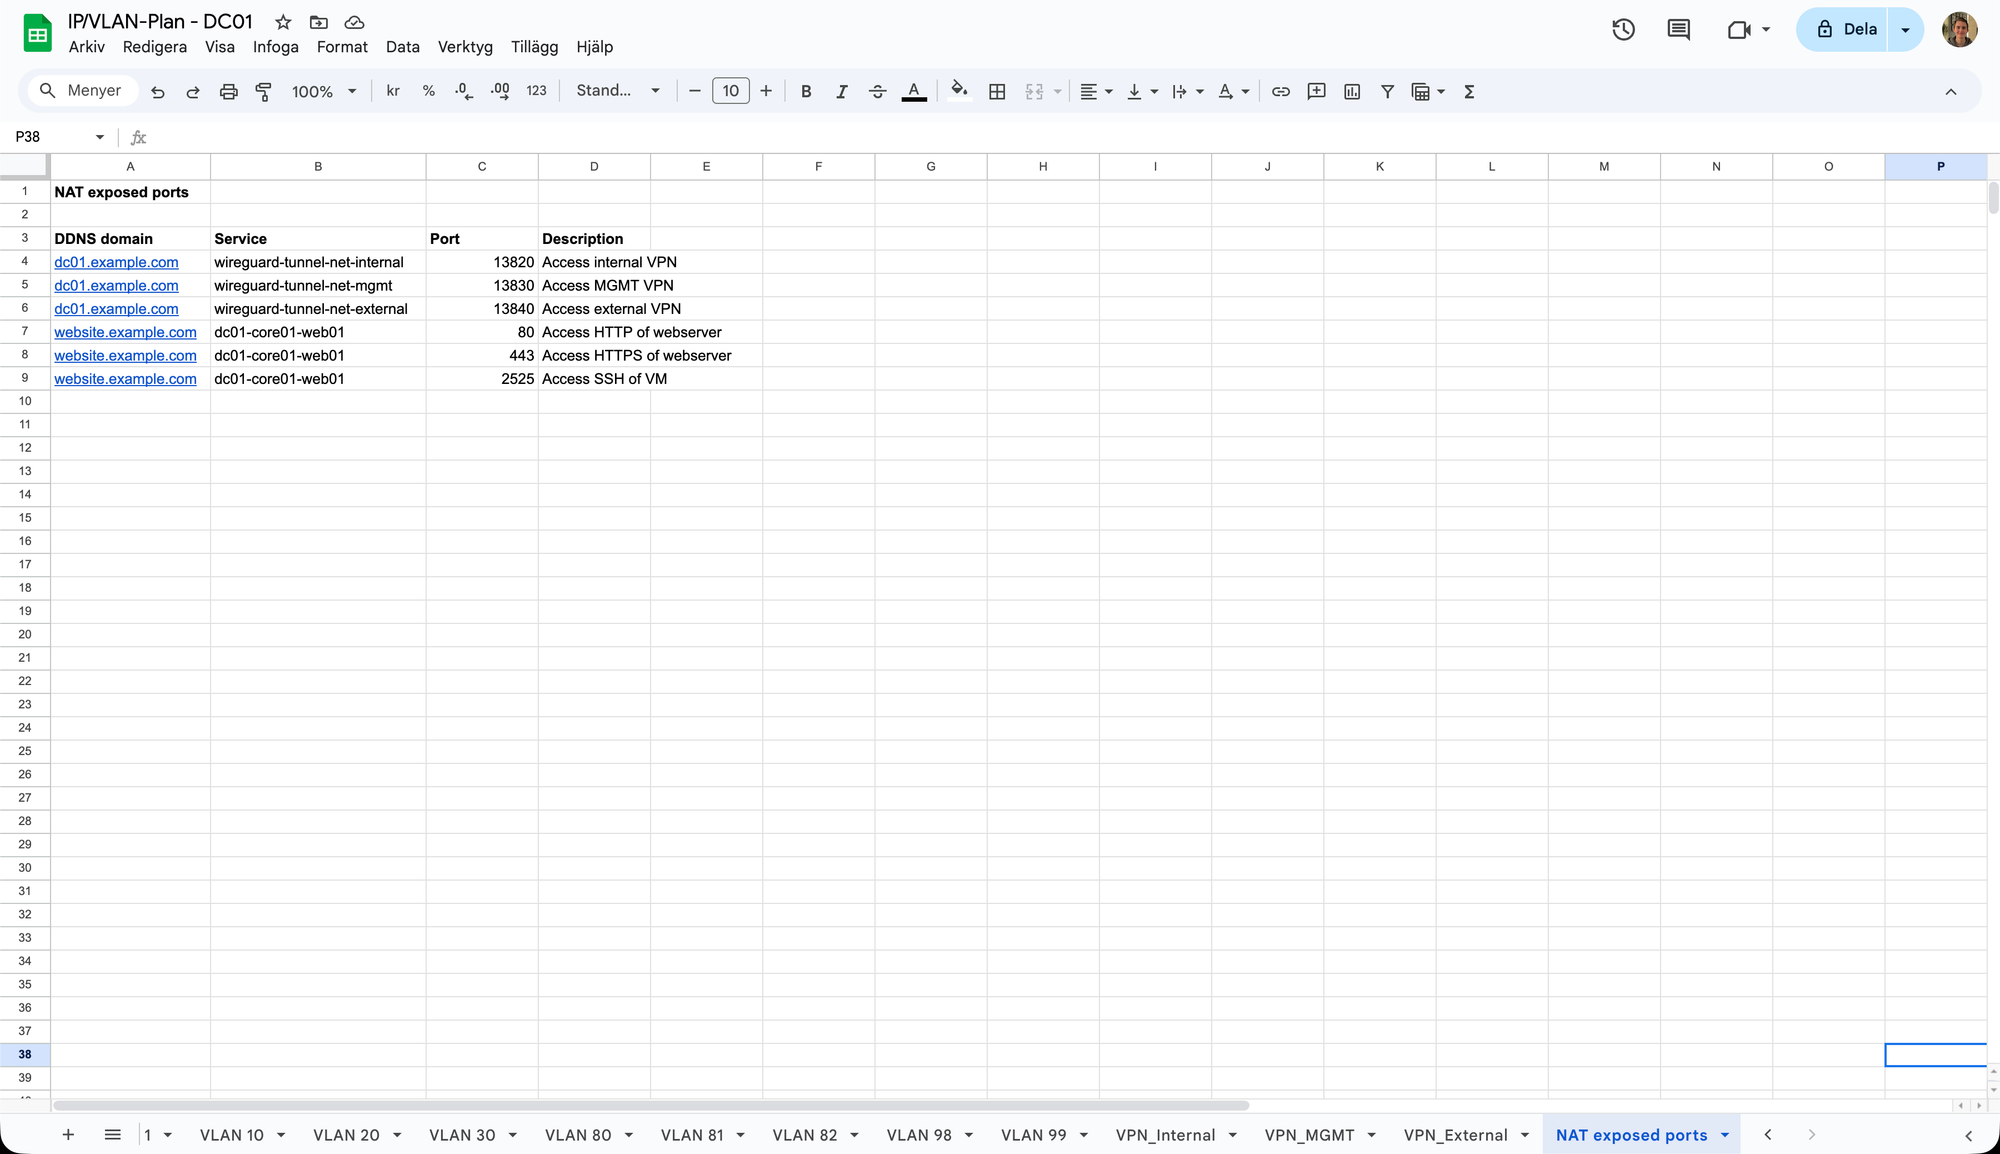The image size is (2000, 1154).
Task: Click the undo icon
Action: pyautogui.click(x=158, y=91)
